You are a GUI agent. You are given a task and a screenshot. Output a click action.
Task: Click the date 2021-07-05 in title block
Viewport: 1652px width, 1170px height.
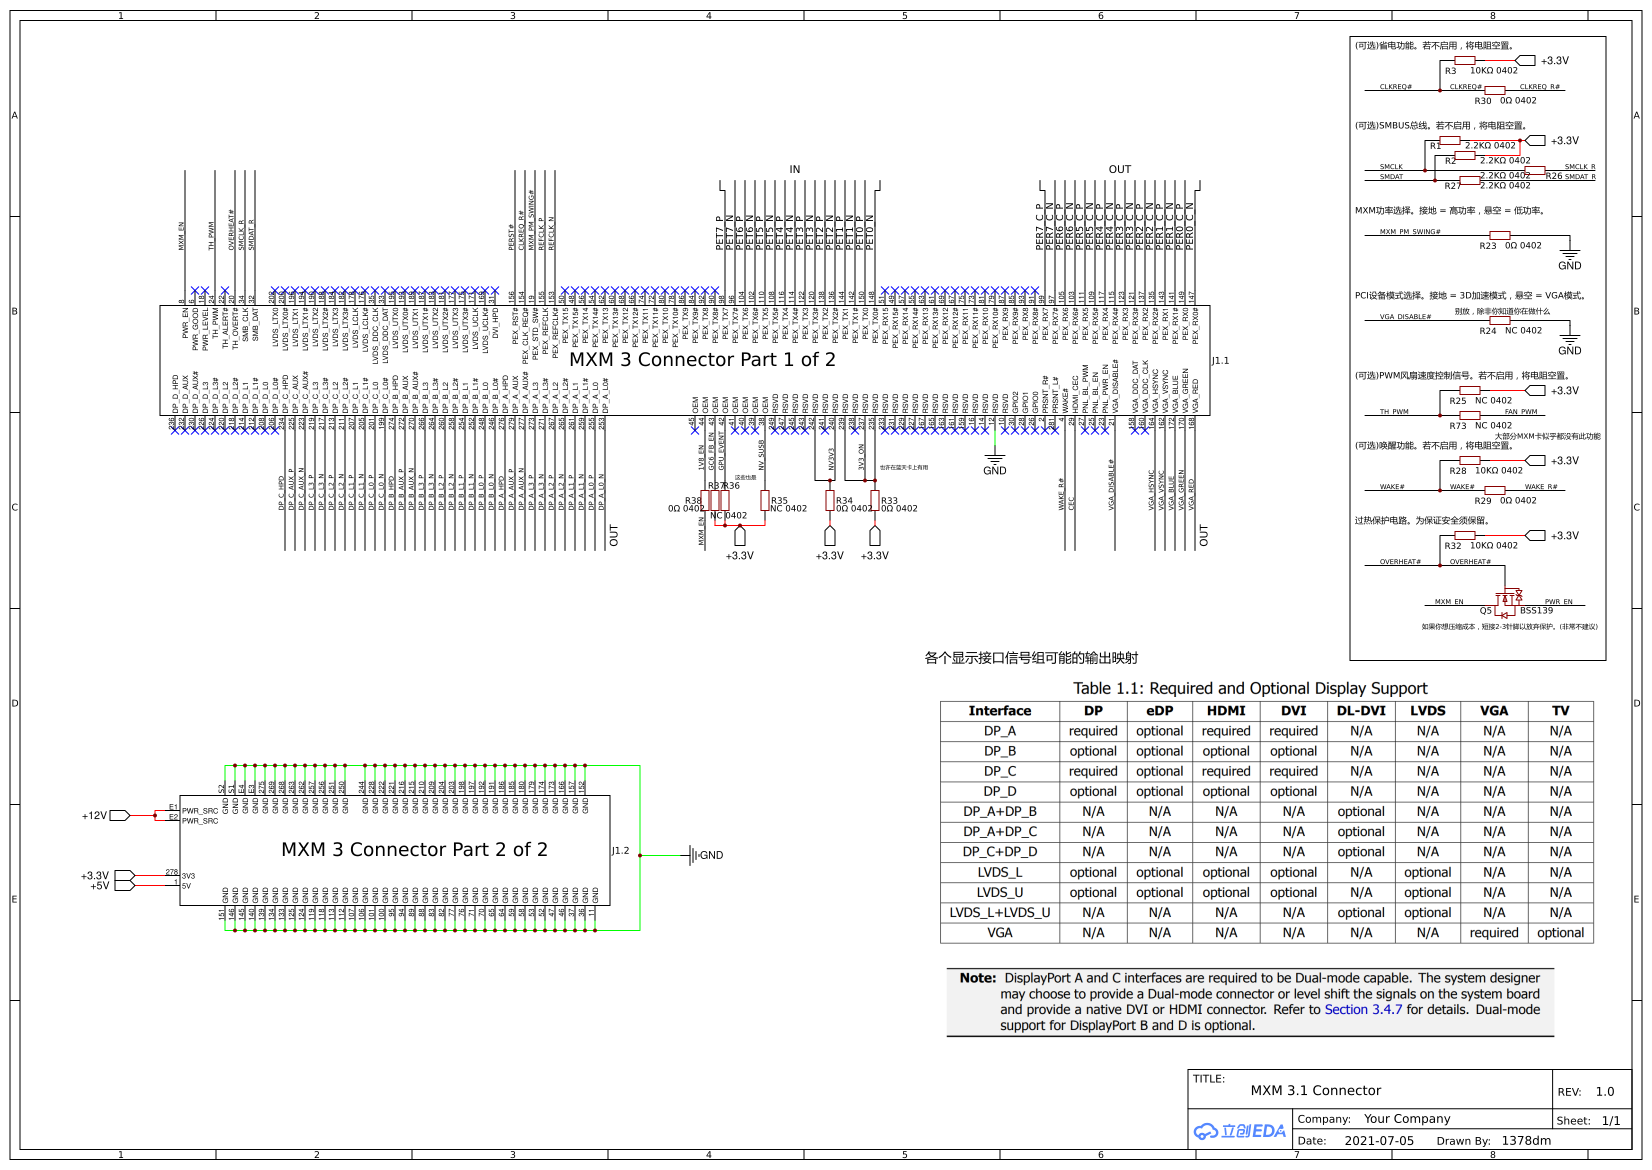[x=1379, y=1141]
